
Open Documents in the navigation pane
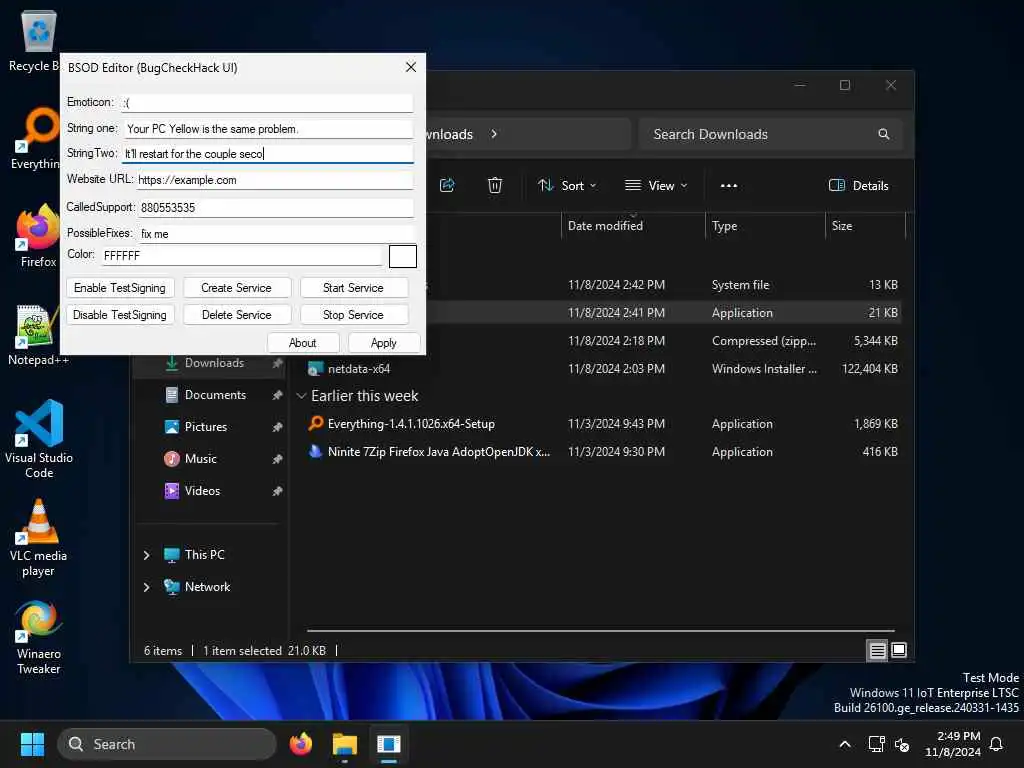tap(214, 395)
